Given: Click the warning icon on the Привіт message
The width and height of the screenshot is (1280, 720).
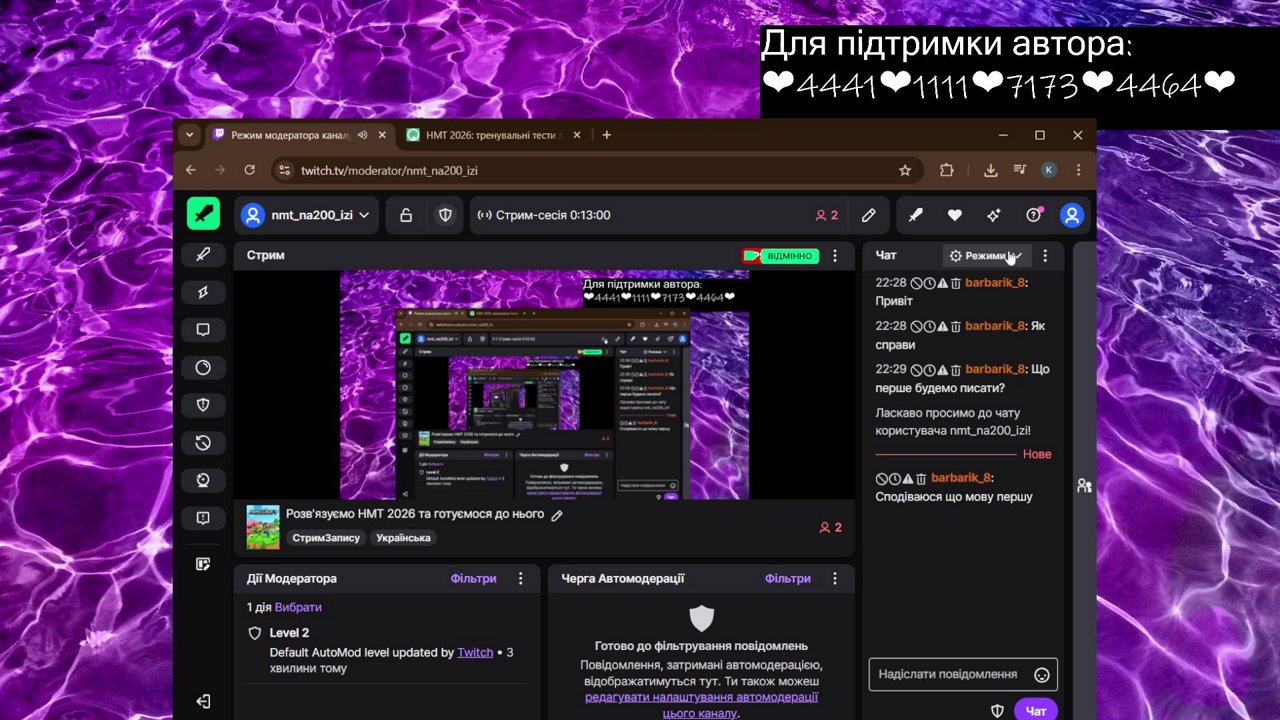Looking at the screenshot, I should pos(942,283).
